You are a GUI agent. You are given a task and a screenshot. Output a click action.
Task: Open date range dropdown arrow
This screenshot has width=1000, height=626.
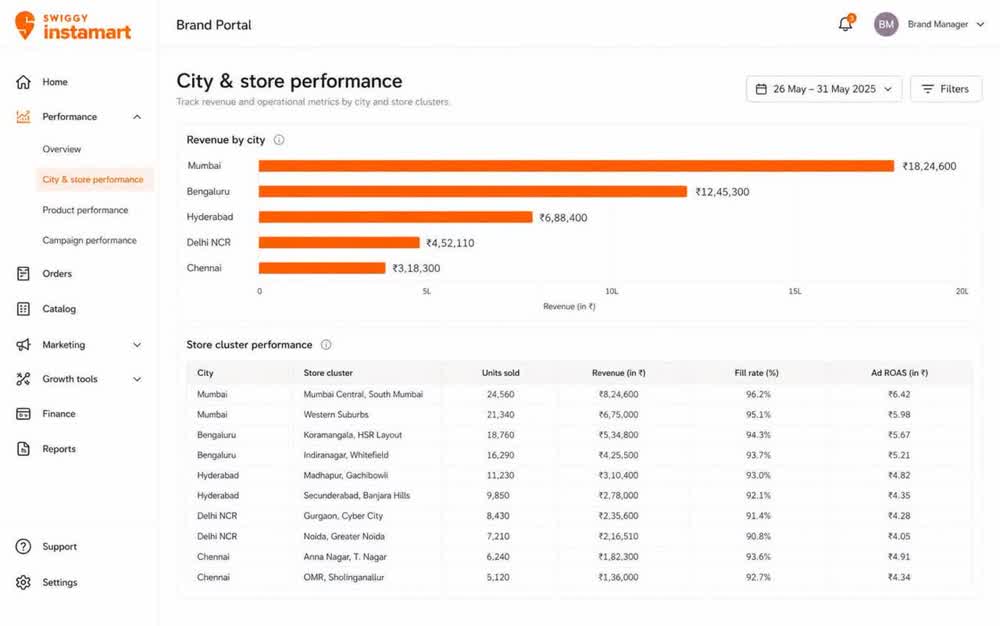click(888, 89)
